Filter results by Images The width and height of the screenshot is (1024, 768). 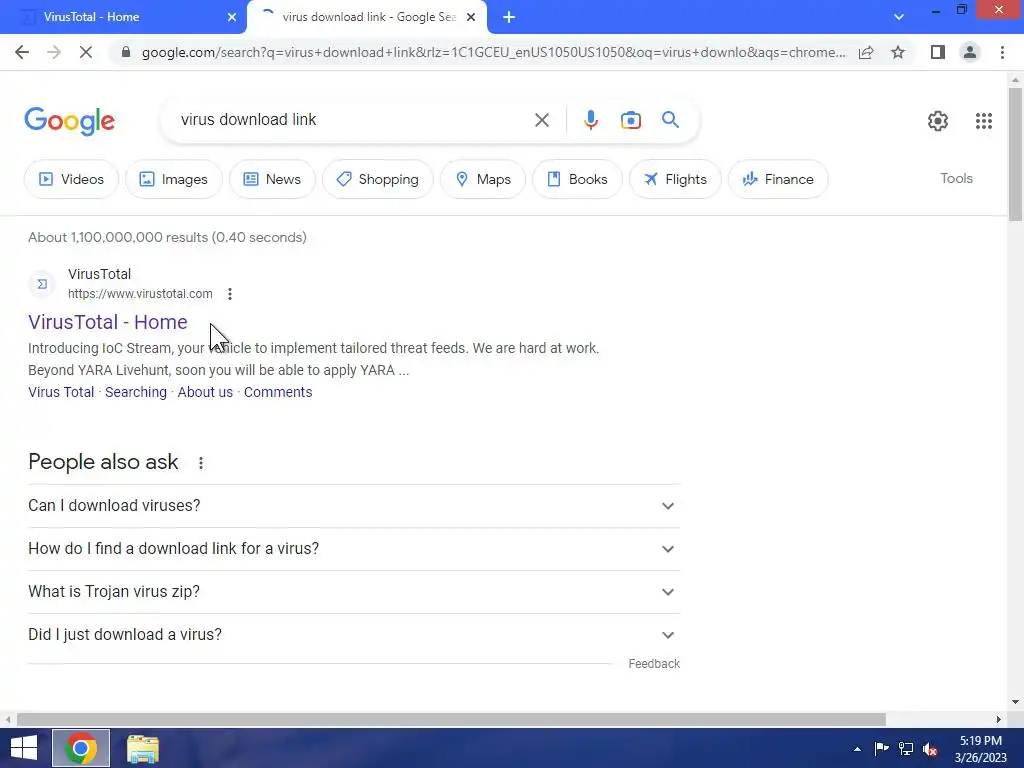[174, 179]
